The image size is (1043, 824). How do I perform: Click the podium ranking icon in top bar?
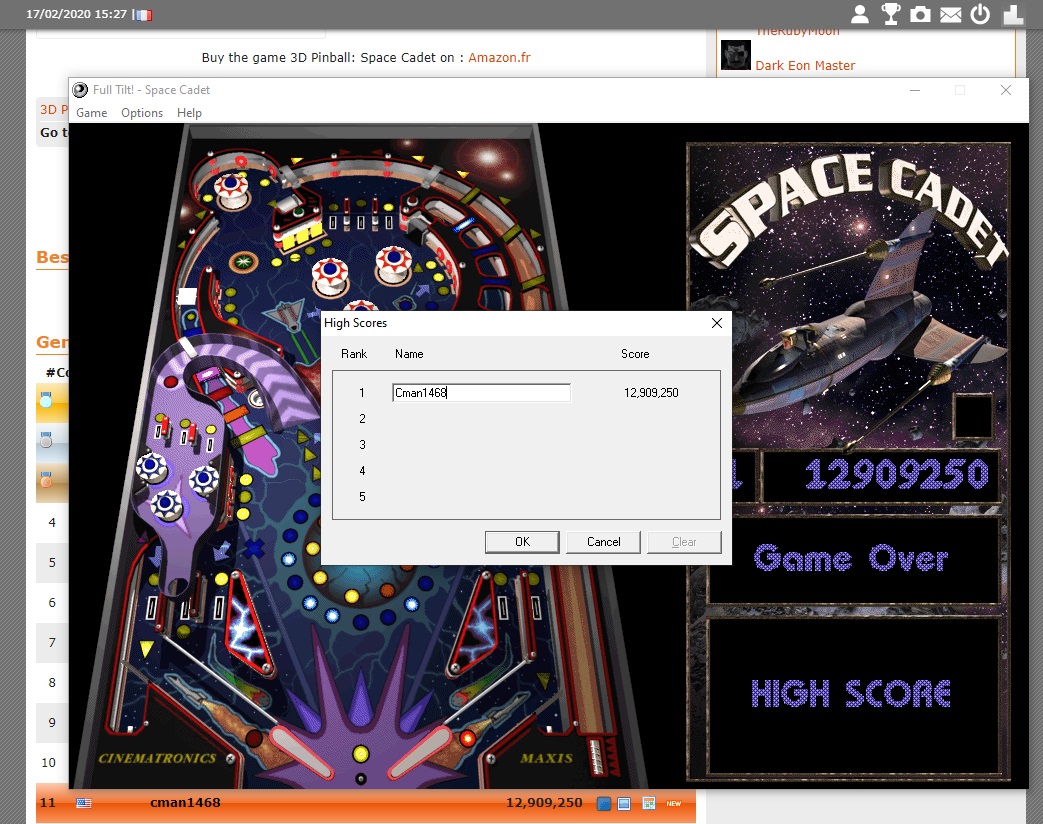(1013, 14)
